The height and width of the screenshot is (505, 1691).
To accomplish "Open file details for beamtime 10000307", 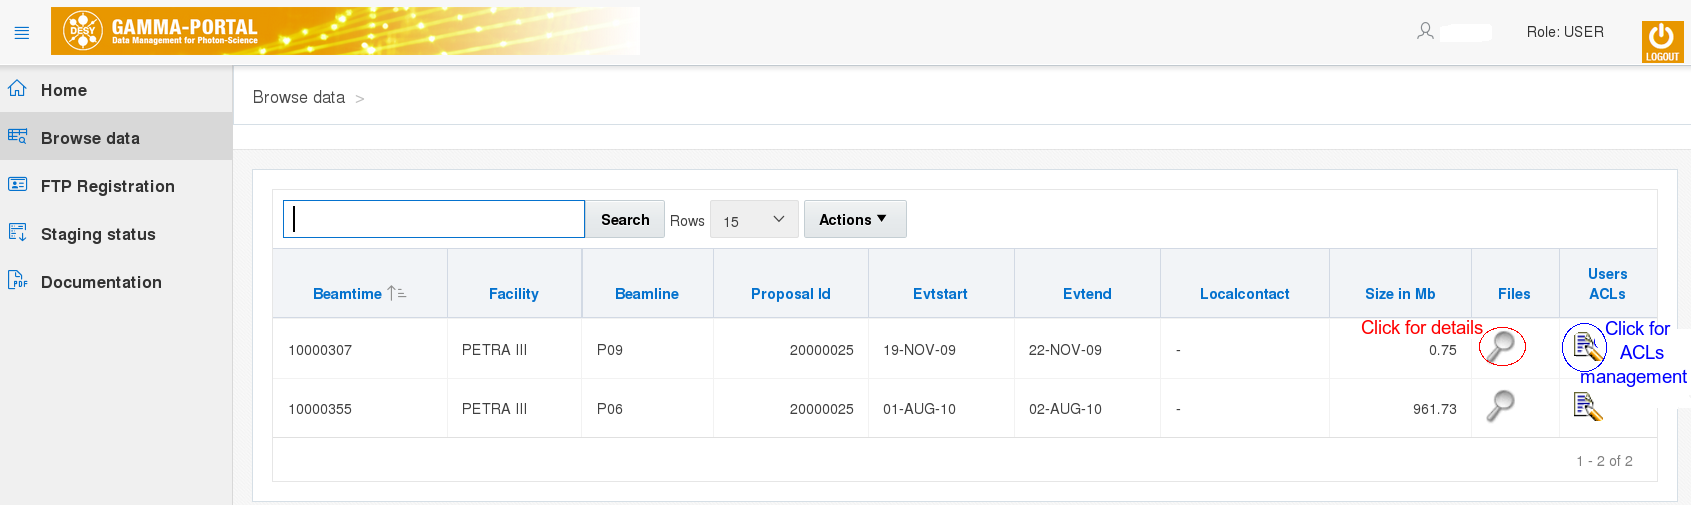I will [x=1501, y=346].
